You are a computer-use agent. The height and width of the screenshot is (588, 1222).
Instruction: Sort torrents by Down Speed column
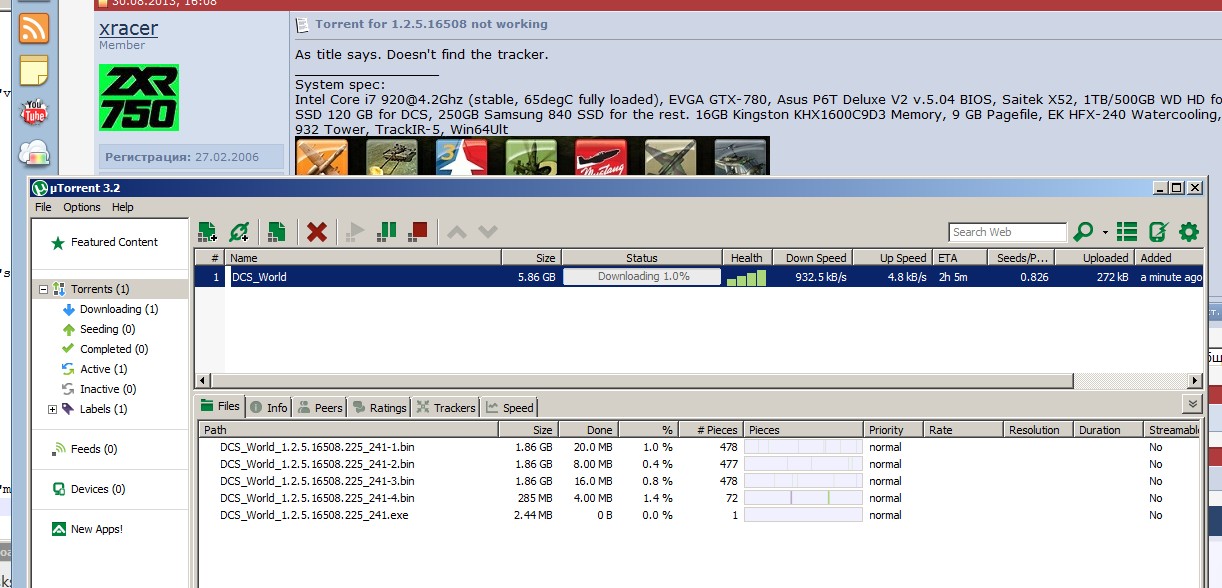(x=811, y=257)
